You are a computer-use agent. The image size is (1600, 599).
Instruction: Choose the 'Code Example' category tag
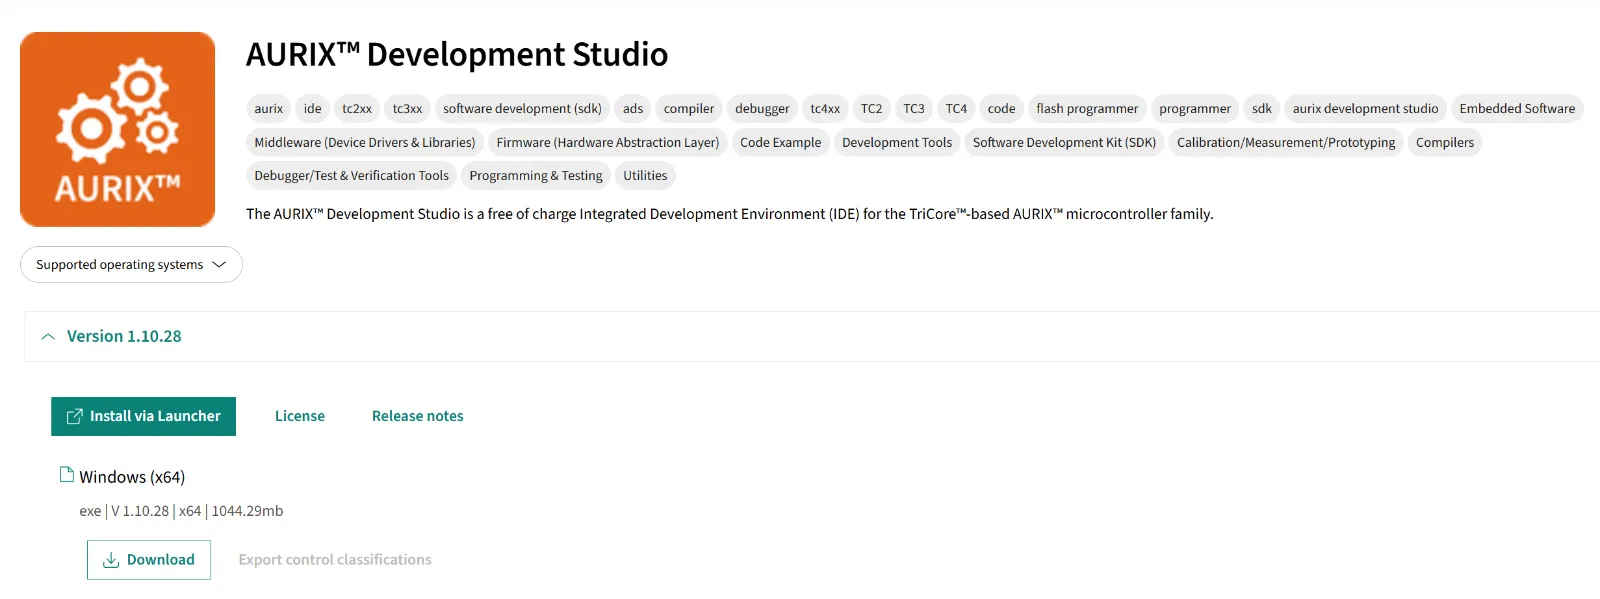(780, 143)
